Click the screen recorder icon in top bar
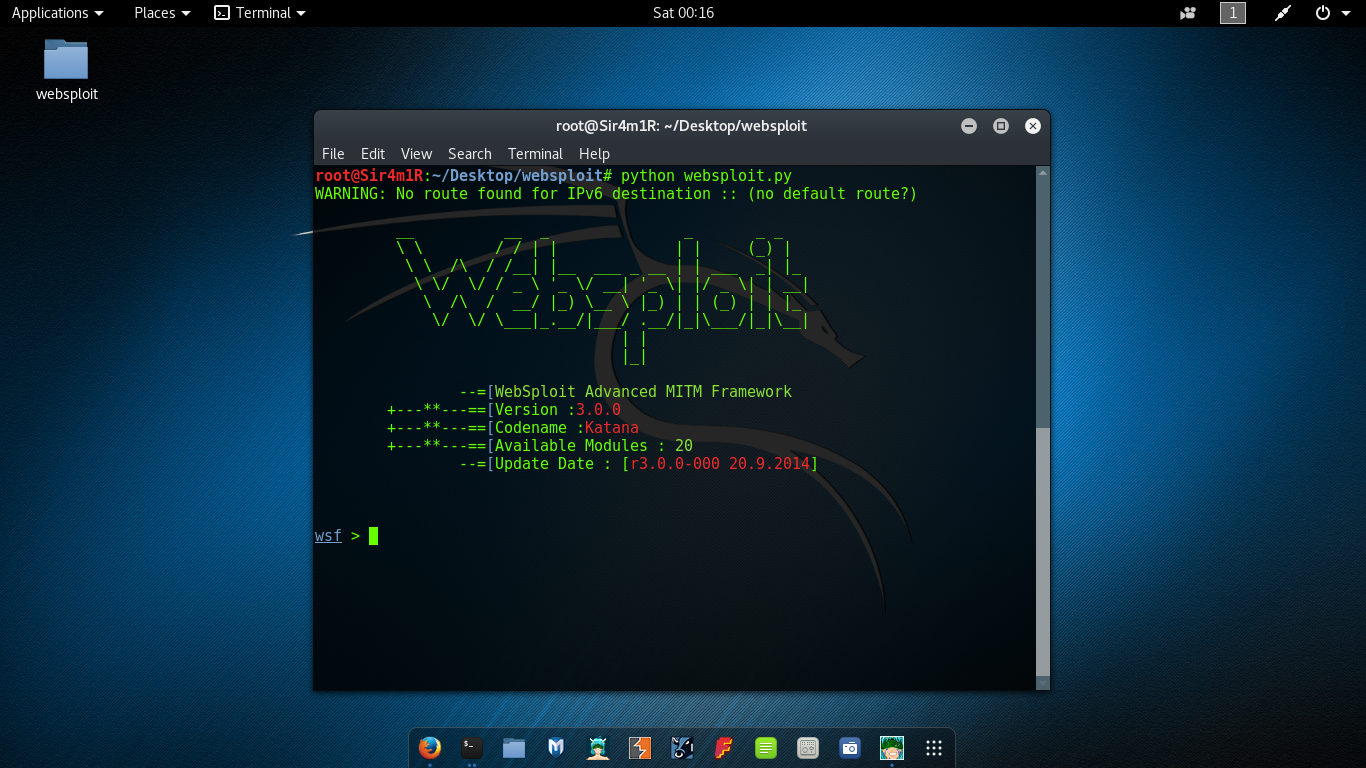The width and height of the screenshot is (1366, 768). click(x=1188, y=13)
